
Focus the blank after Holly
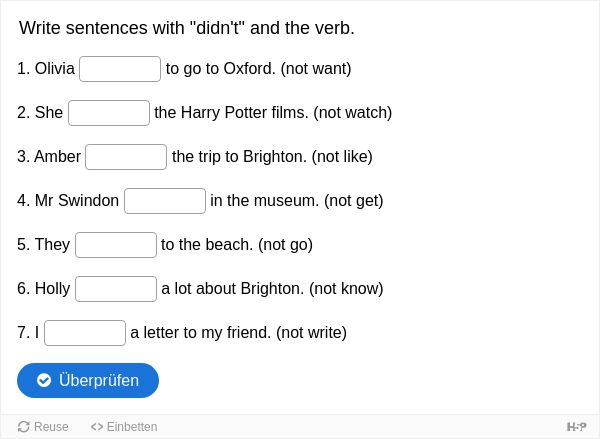116,289
